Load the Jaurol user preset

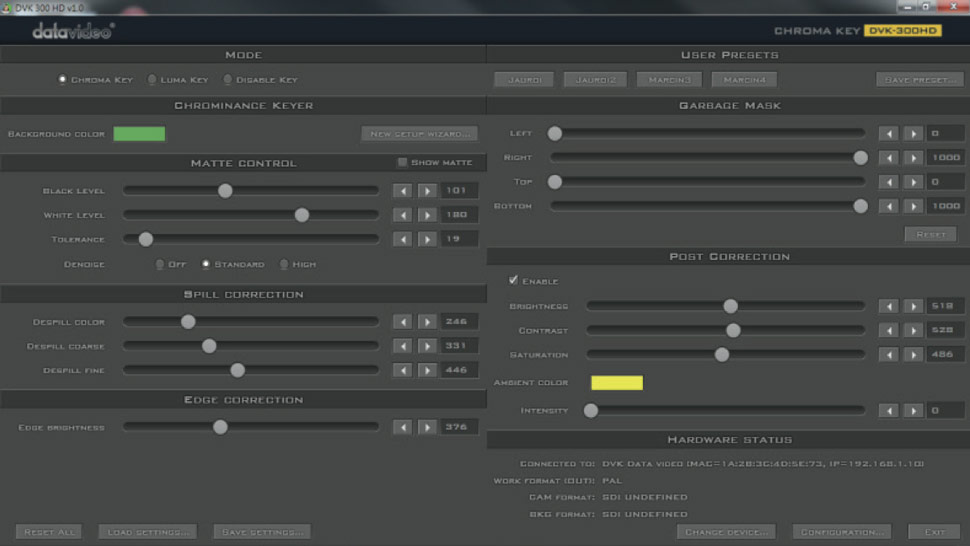524,80
